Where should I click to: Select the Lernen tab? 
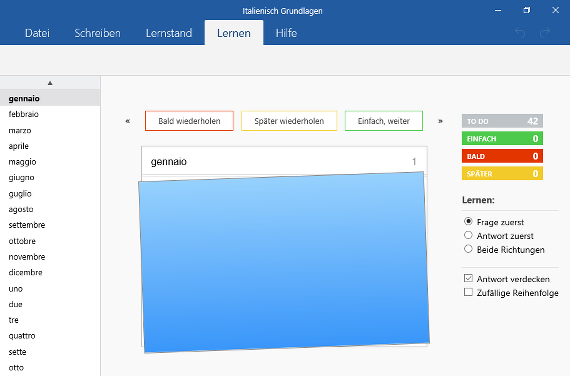tap(234, 33)
